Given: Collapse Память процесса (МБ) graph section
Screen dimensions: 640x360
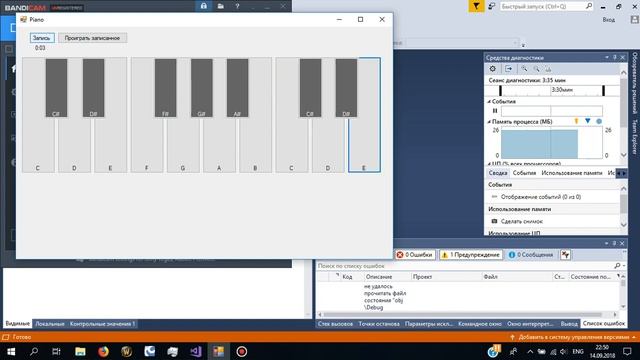Looking at the screenshot, I should click(x=489, y=122).
